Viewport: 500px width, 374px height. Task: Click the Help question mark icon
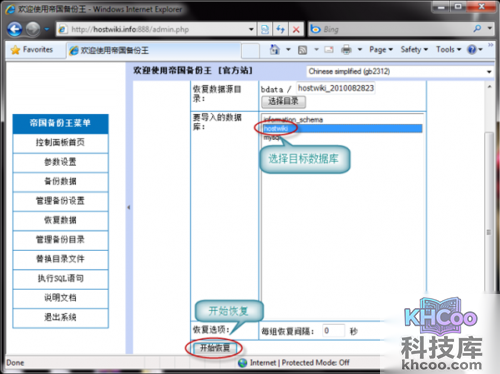(x=472, y=50)
